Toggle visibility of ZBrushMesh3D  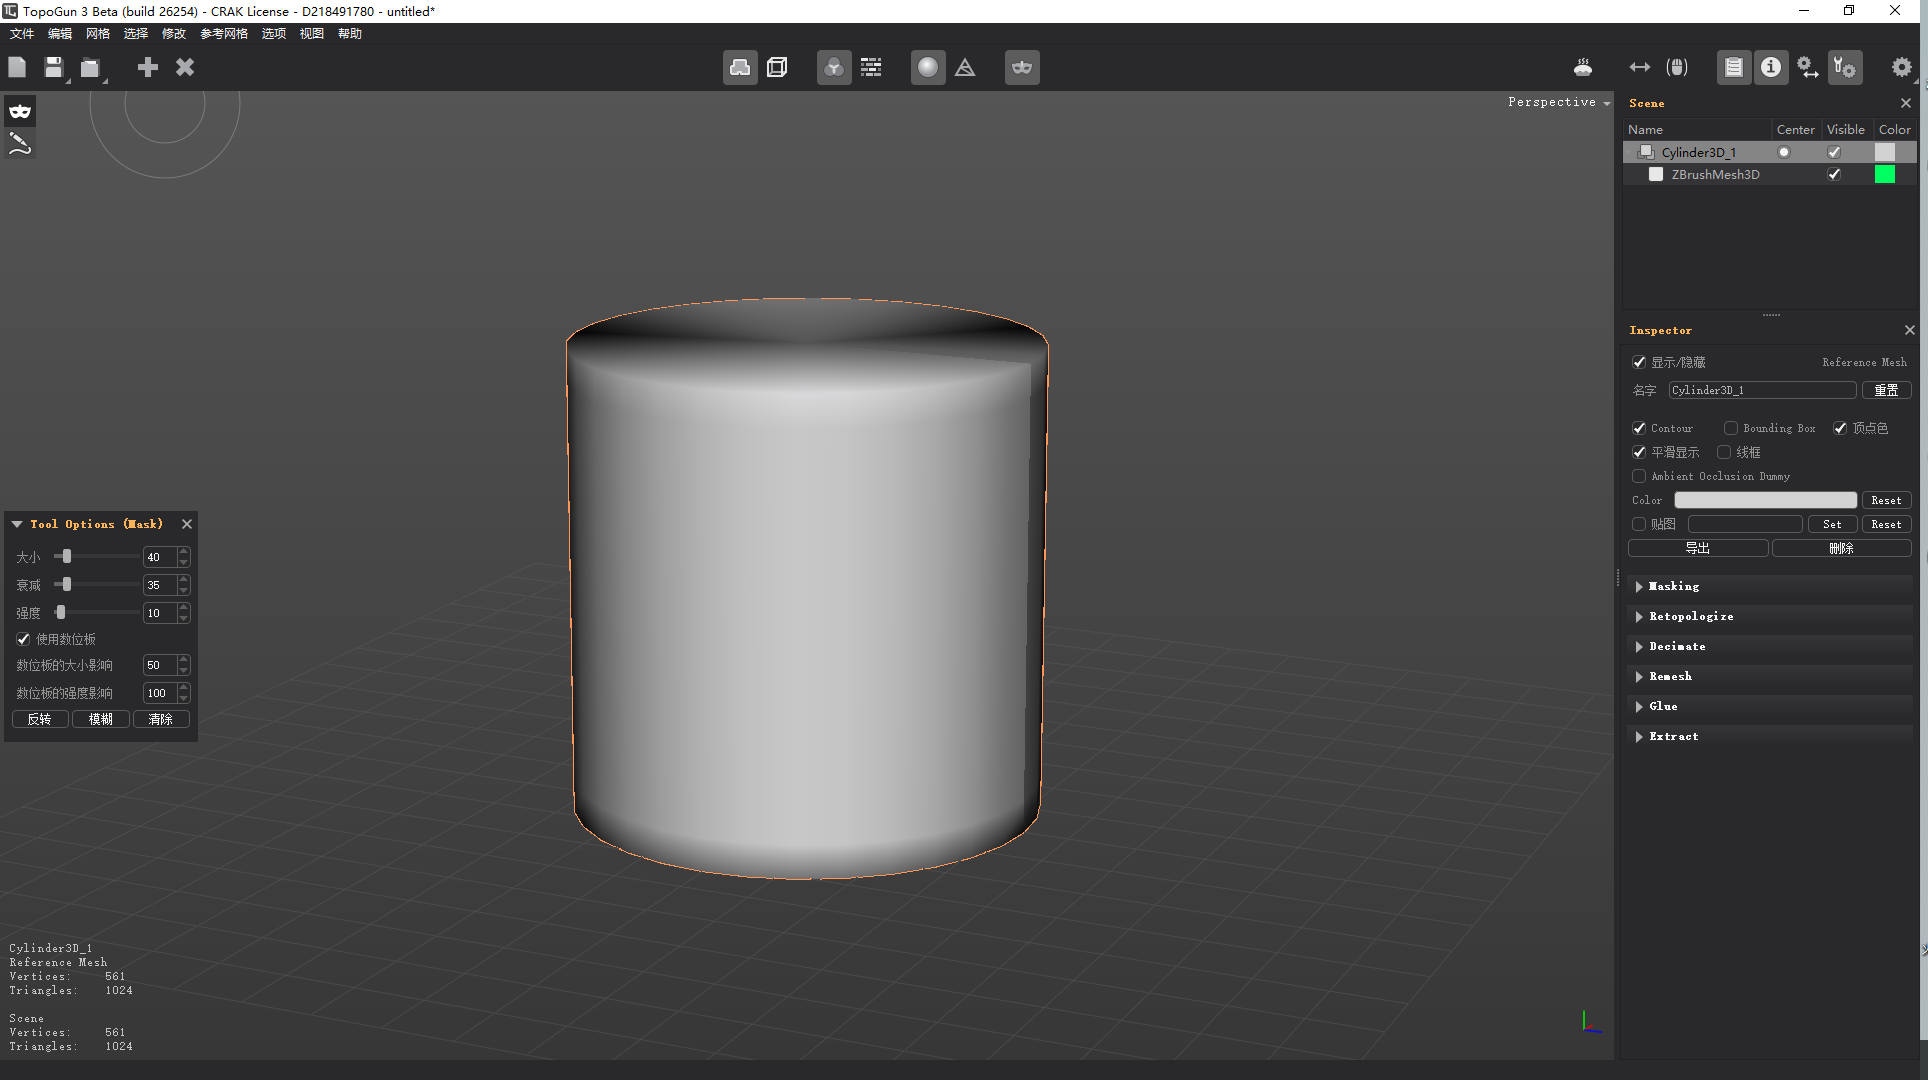[x=1833, y=174]
